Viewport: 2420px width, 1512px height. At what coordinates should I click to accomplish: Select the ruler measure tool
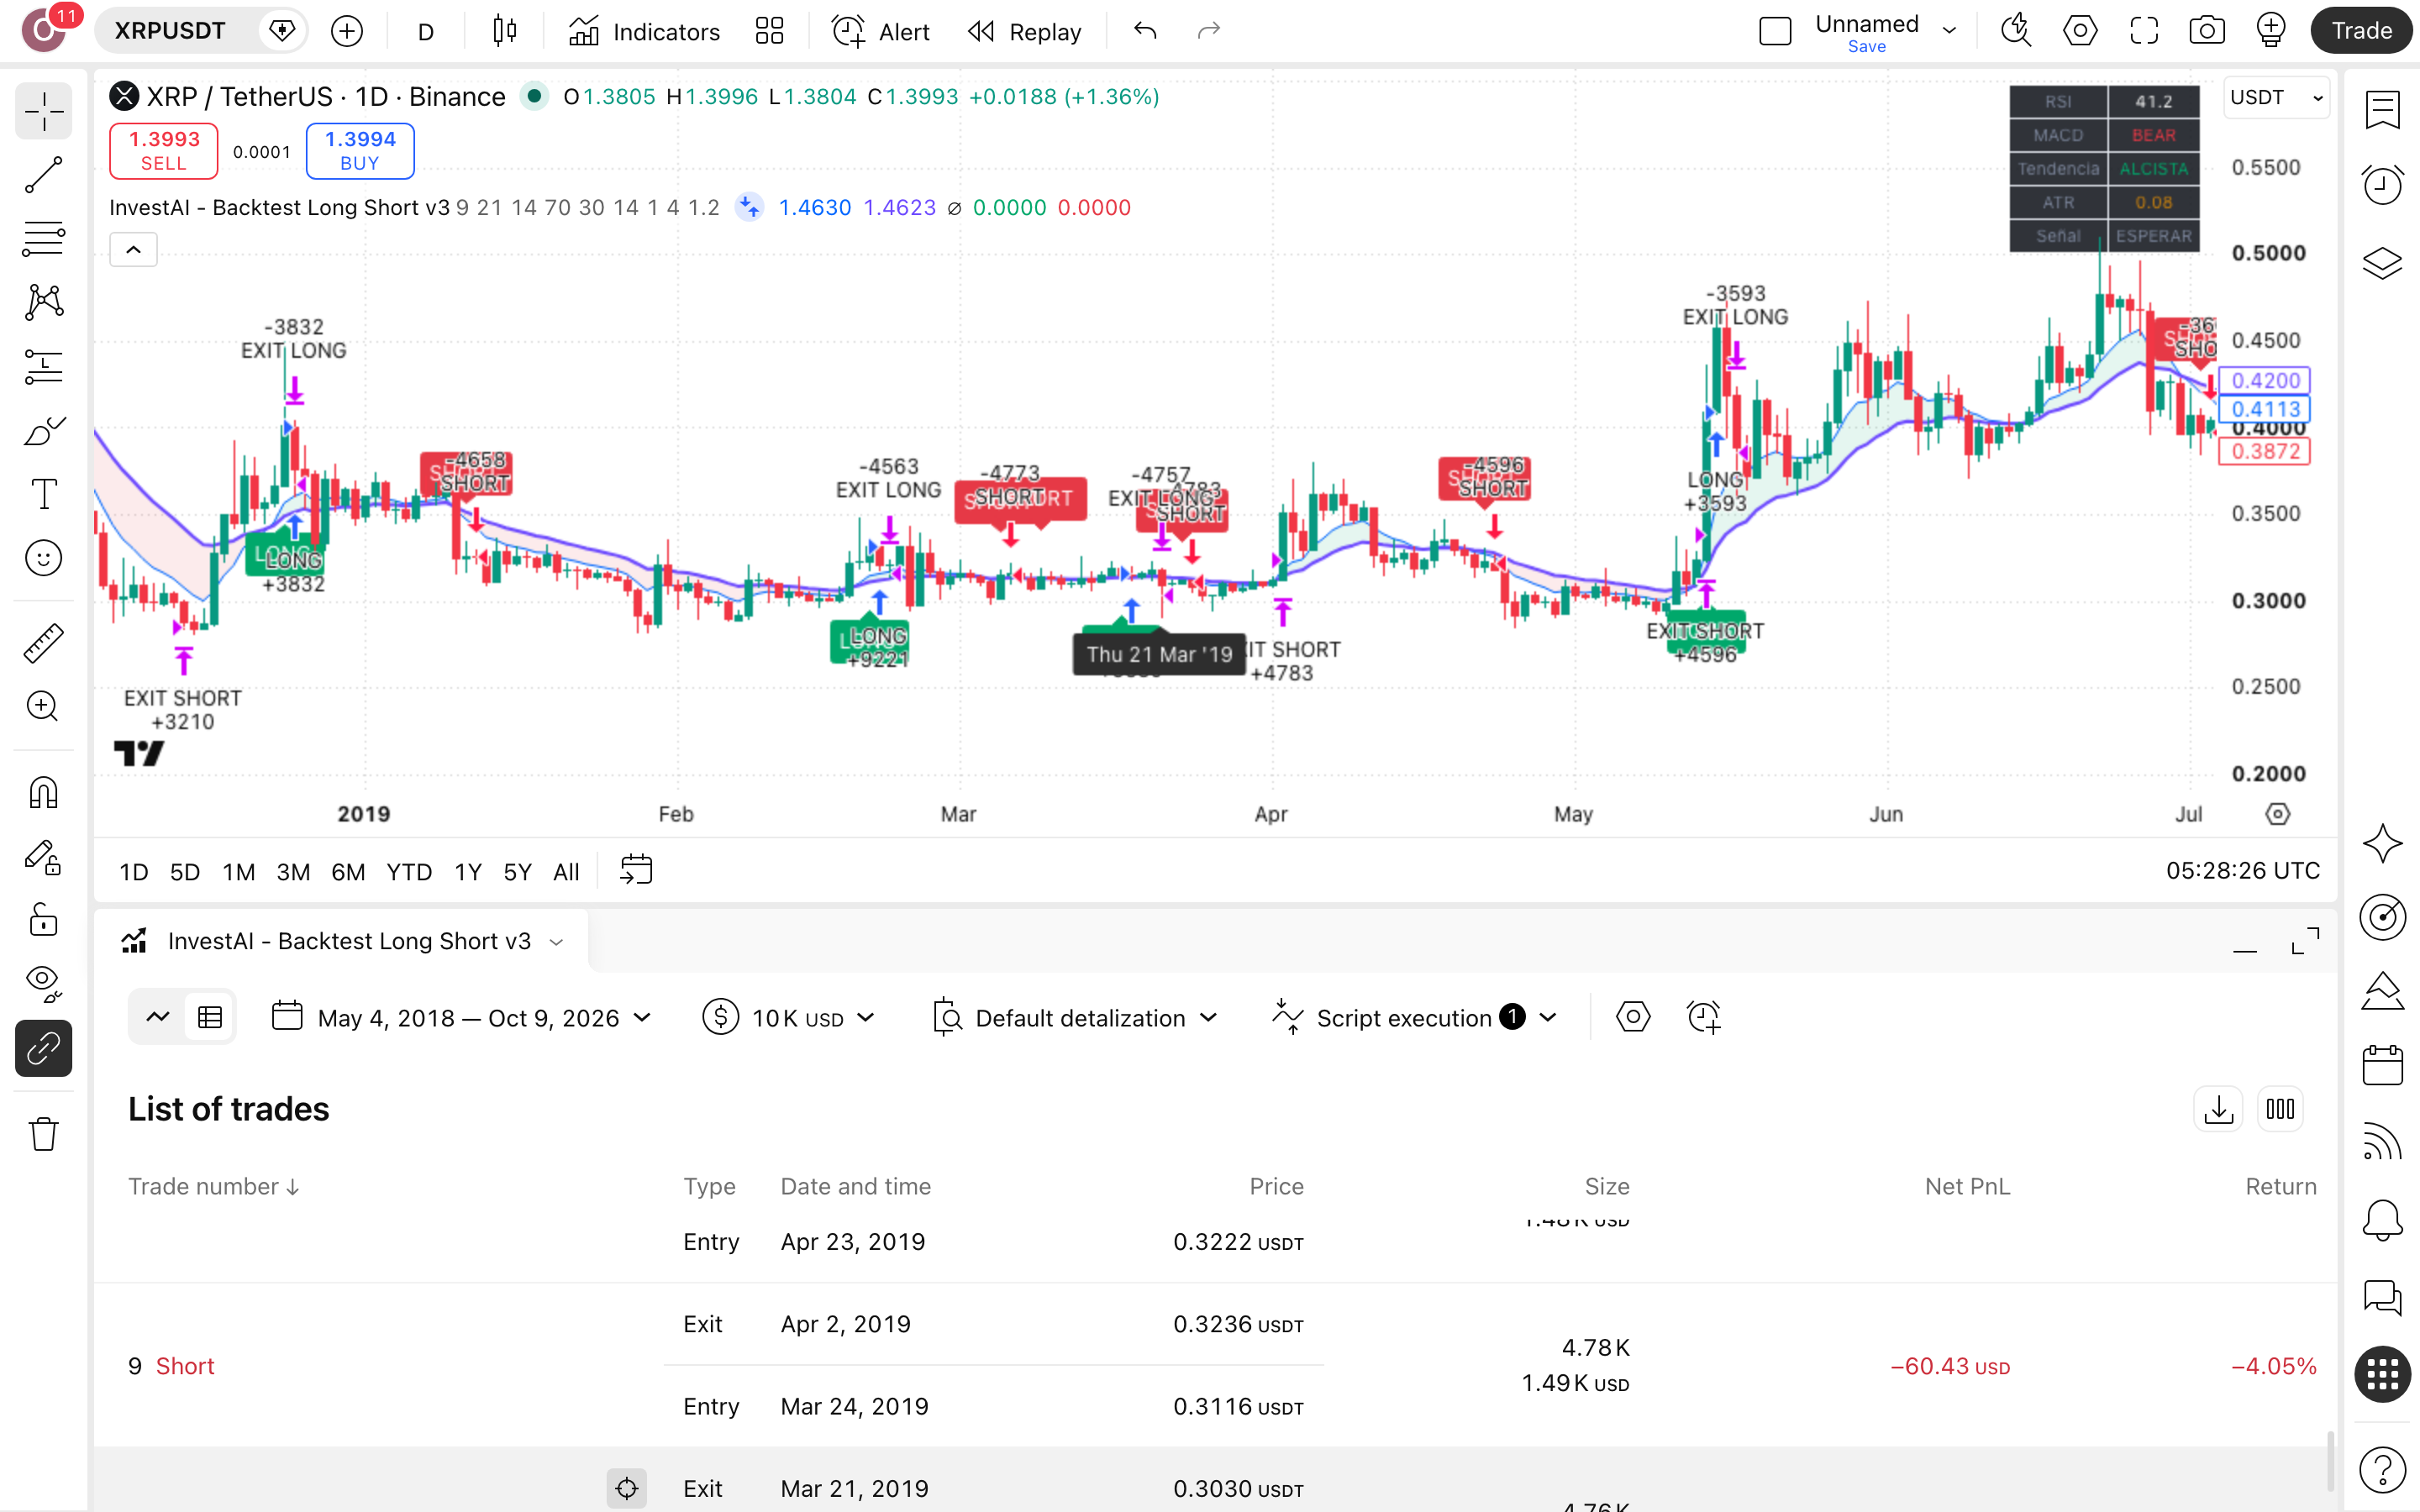(43, 643)
